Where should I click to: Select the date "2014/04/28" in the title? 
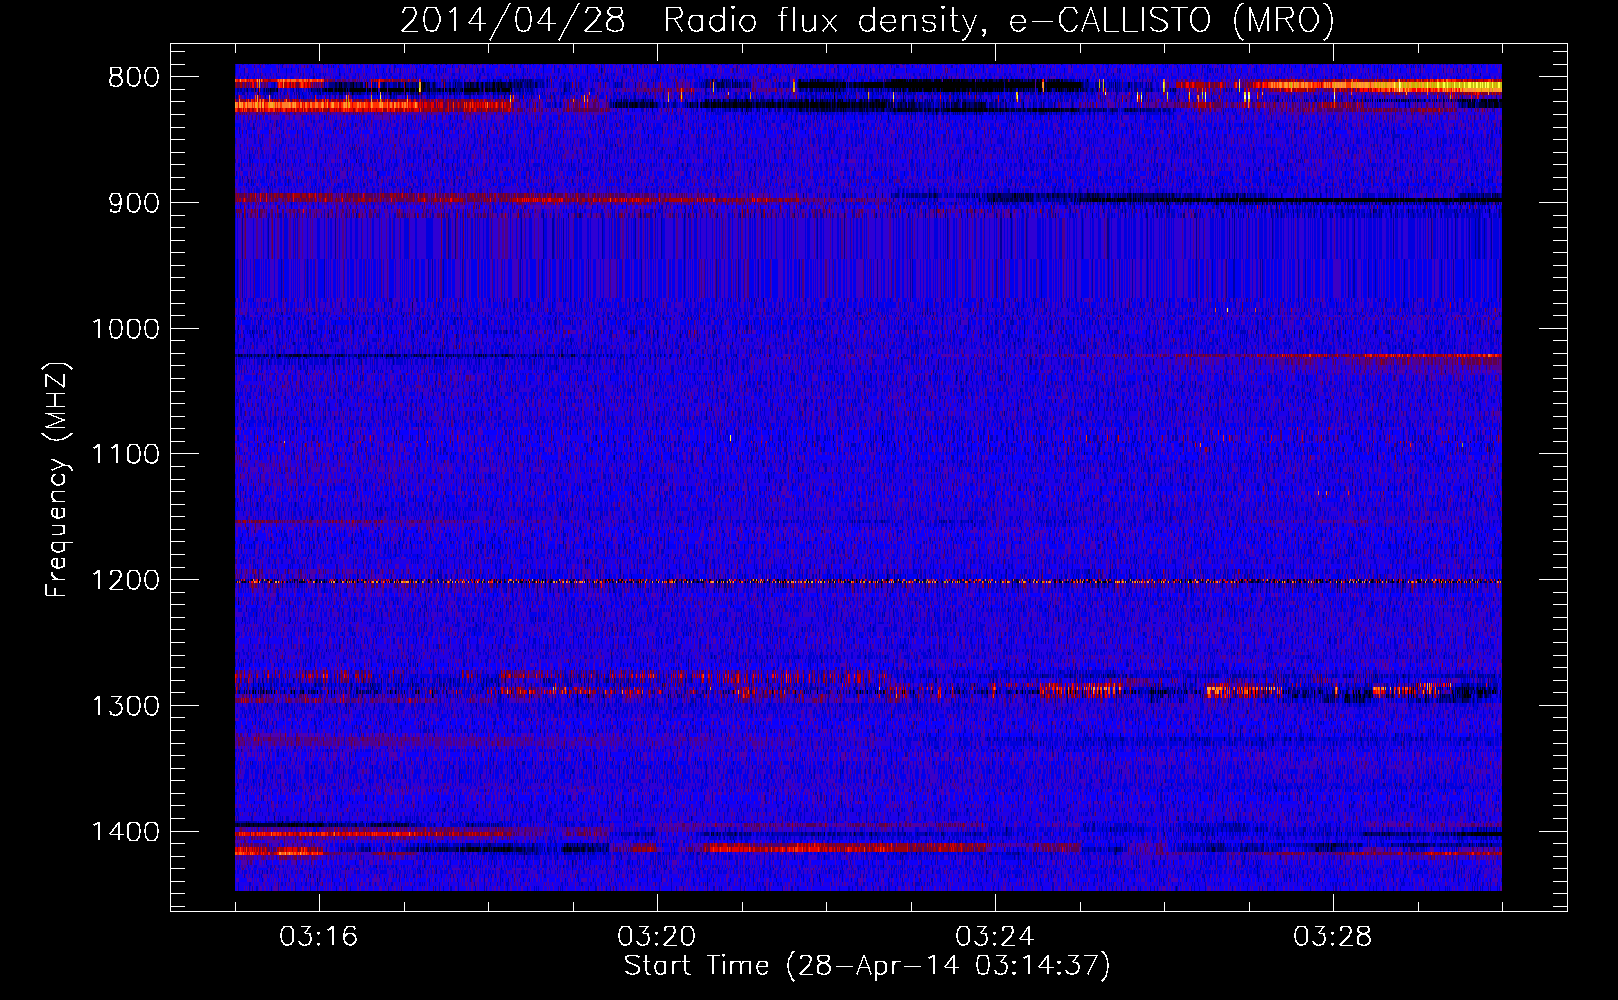point(513,20)
